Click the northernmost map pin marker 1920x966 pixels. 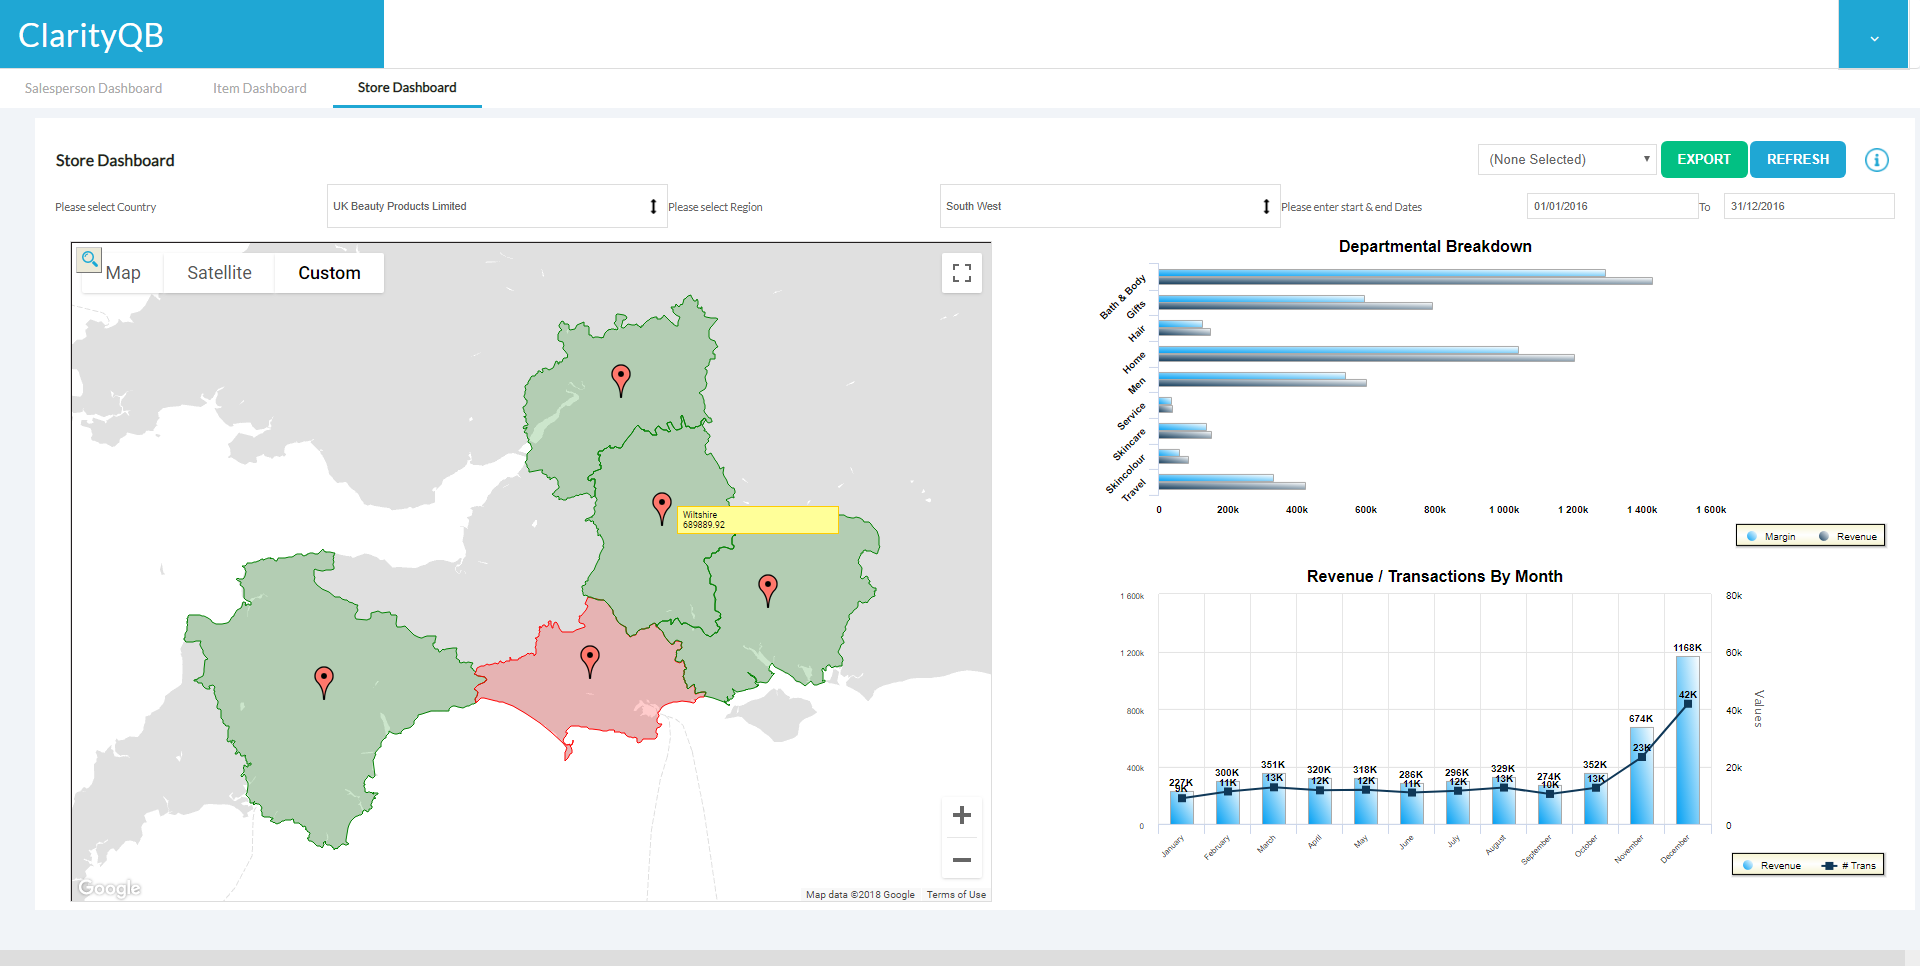[621, 378]
